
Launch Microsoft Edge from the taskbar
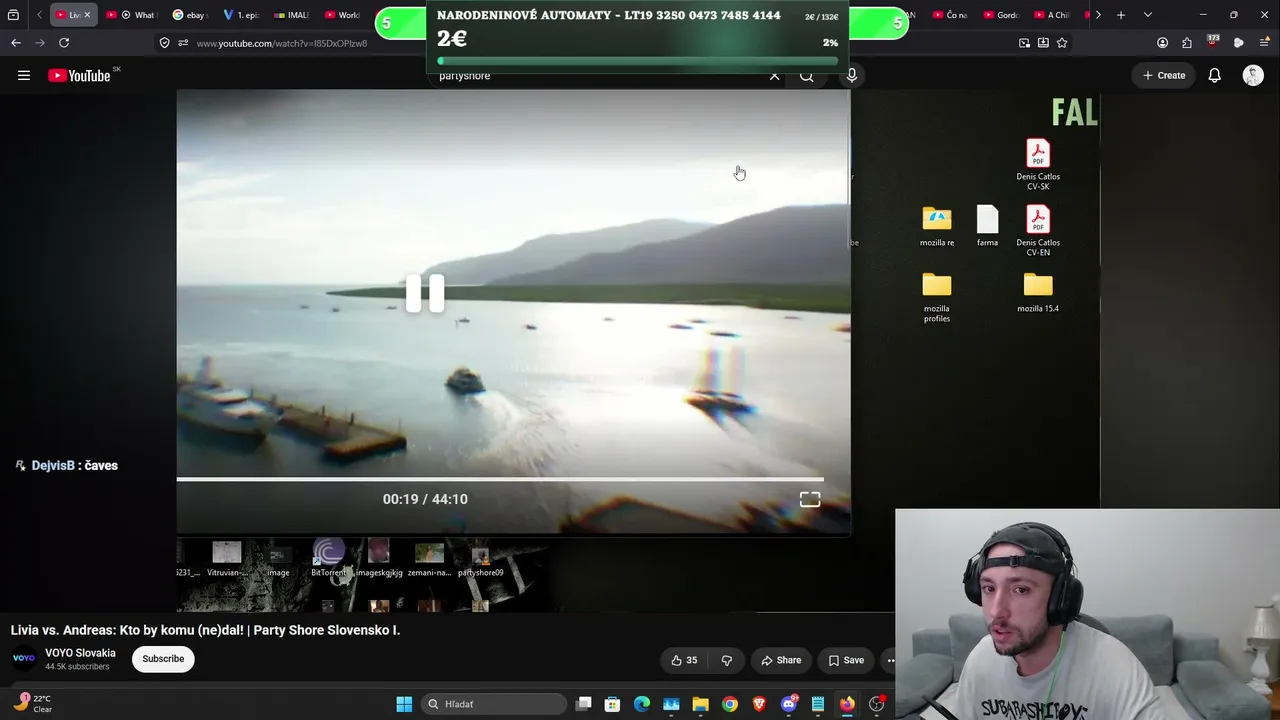point(642,704)
